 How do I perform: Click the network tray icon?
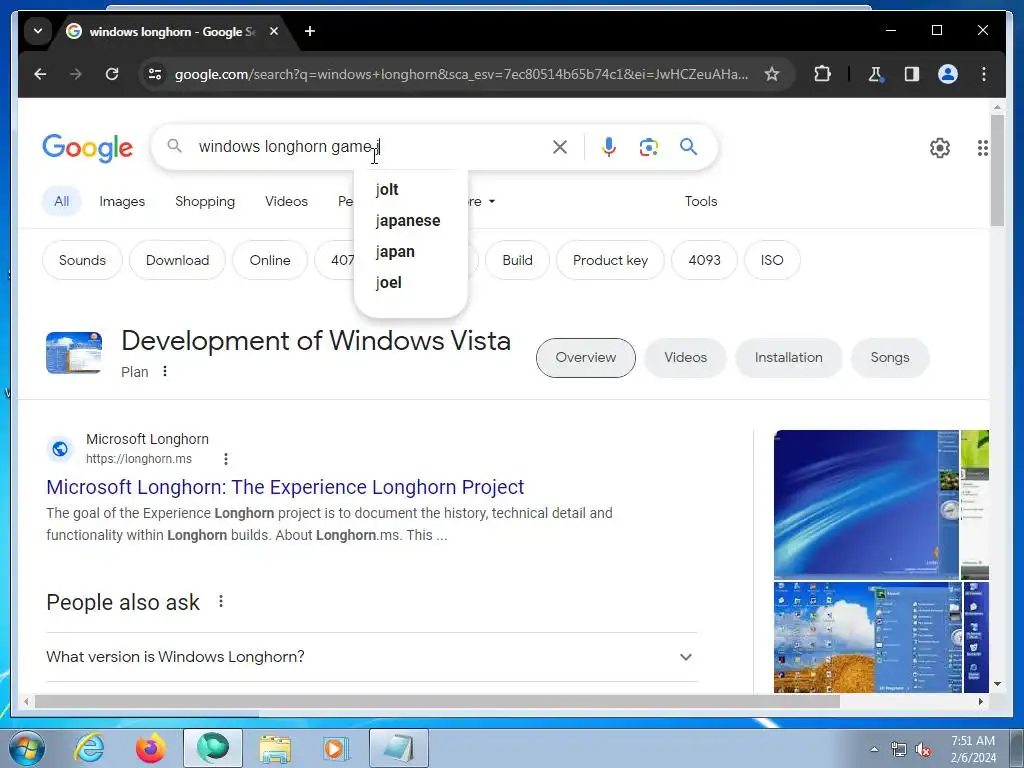click(x=899, y=750)
